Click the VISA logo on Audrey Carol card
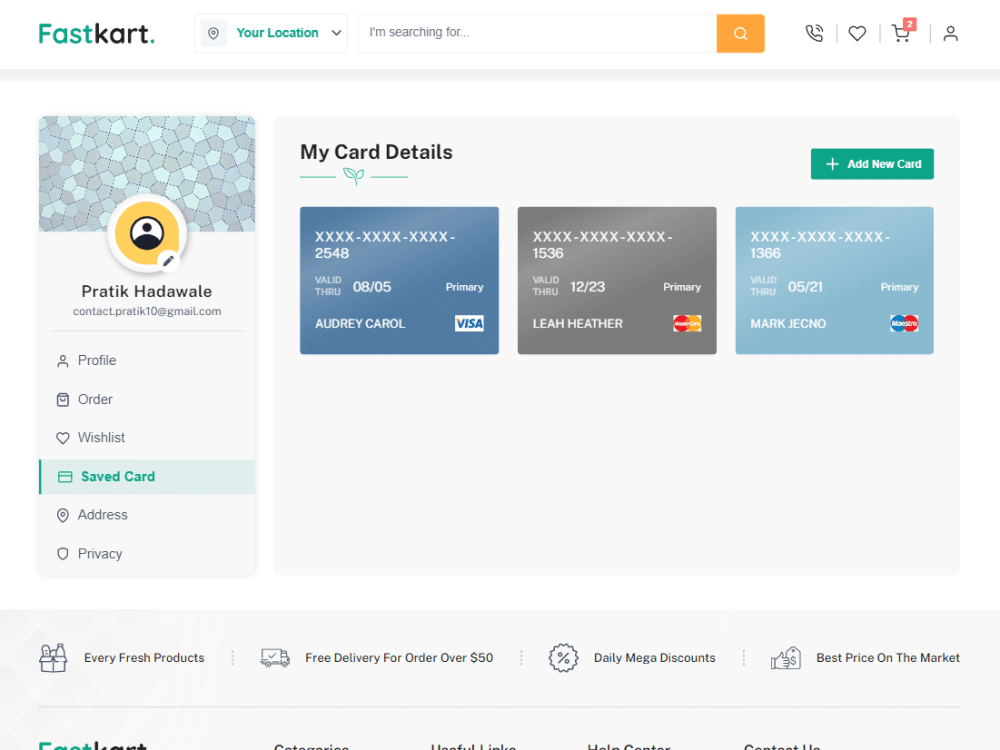This screenshot has height=750, width=1000. [x=469, y=323]
